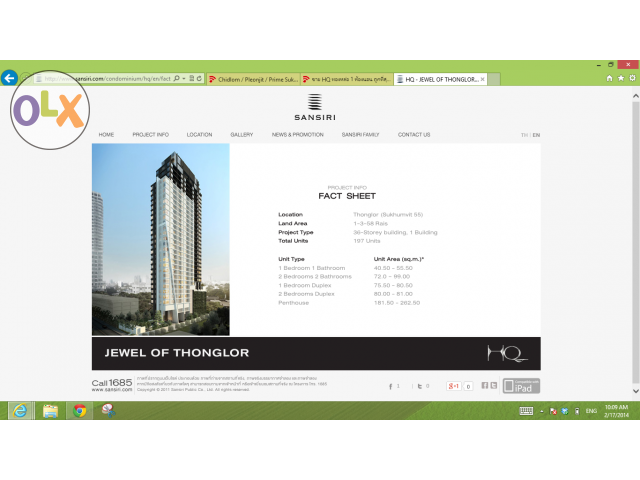This screenshot has height=480, width=640.
Task: Open the PROJECT INFO menu
Action: tap(150, 134)
